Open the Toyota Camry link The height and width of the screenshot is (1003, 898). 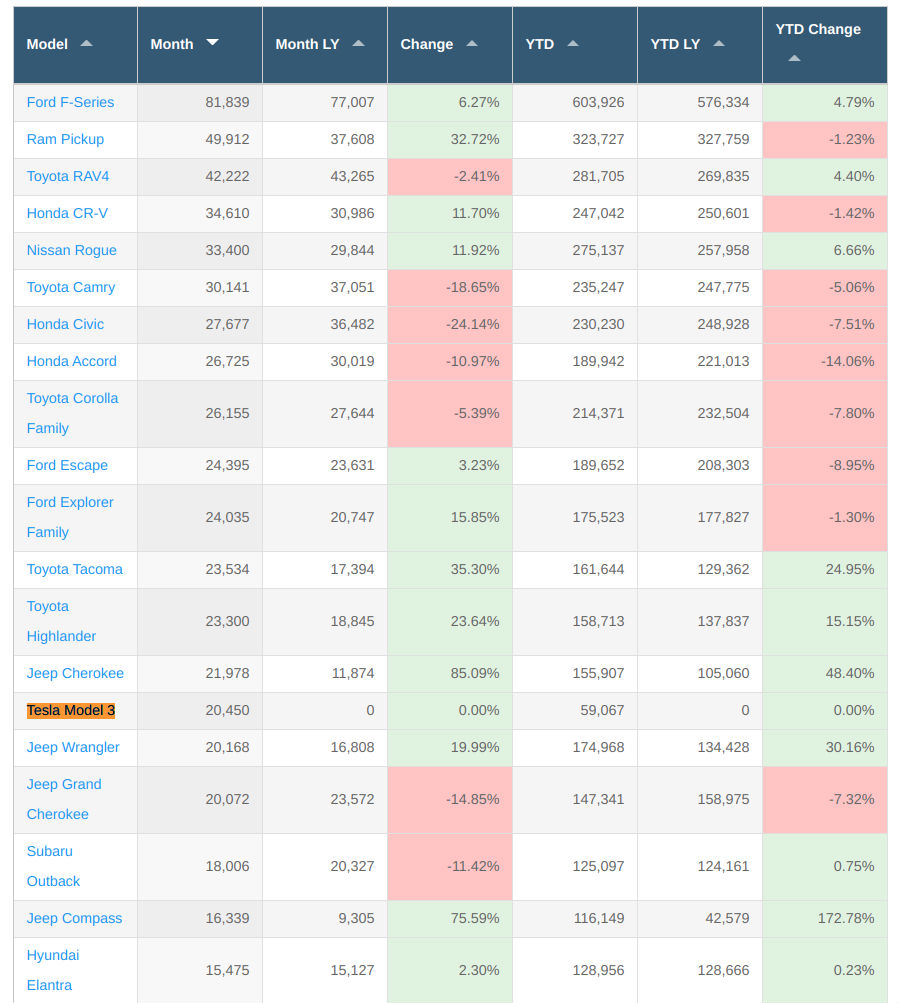coord(71,288)
